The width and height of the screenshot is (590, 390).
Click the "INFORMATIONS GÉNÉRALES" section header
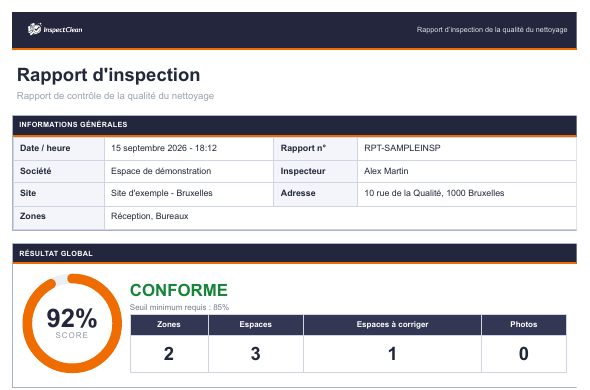coord(294,125)
